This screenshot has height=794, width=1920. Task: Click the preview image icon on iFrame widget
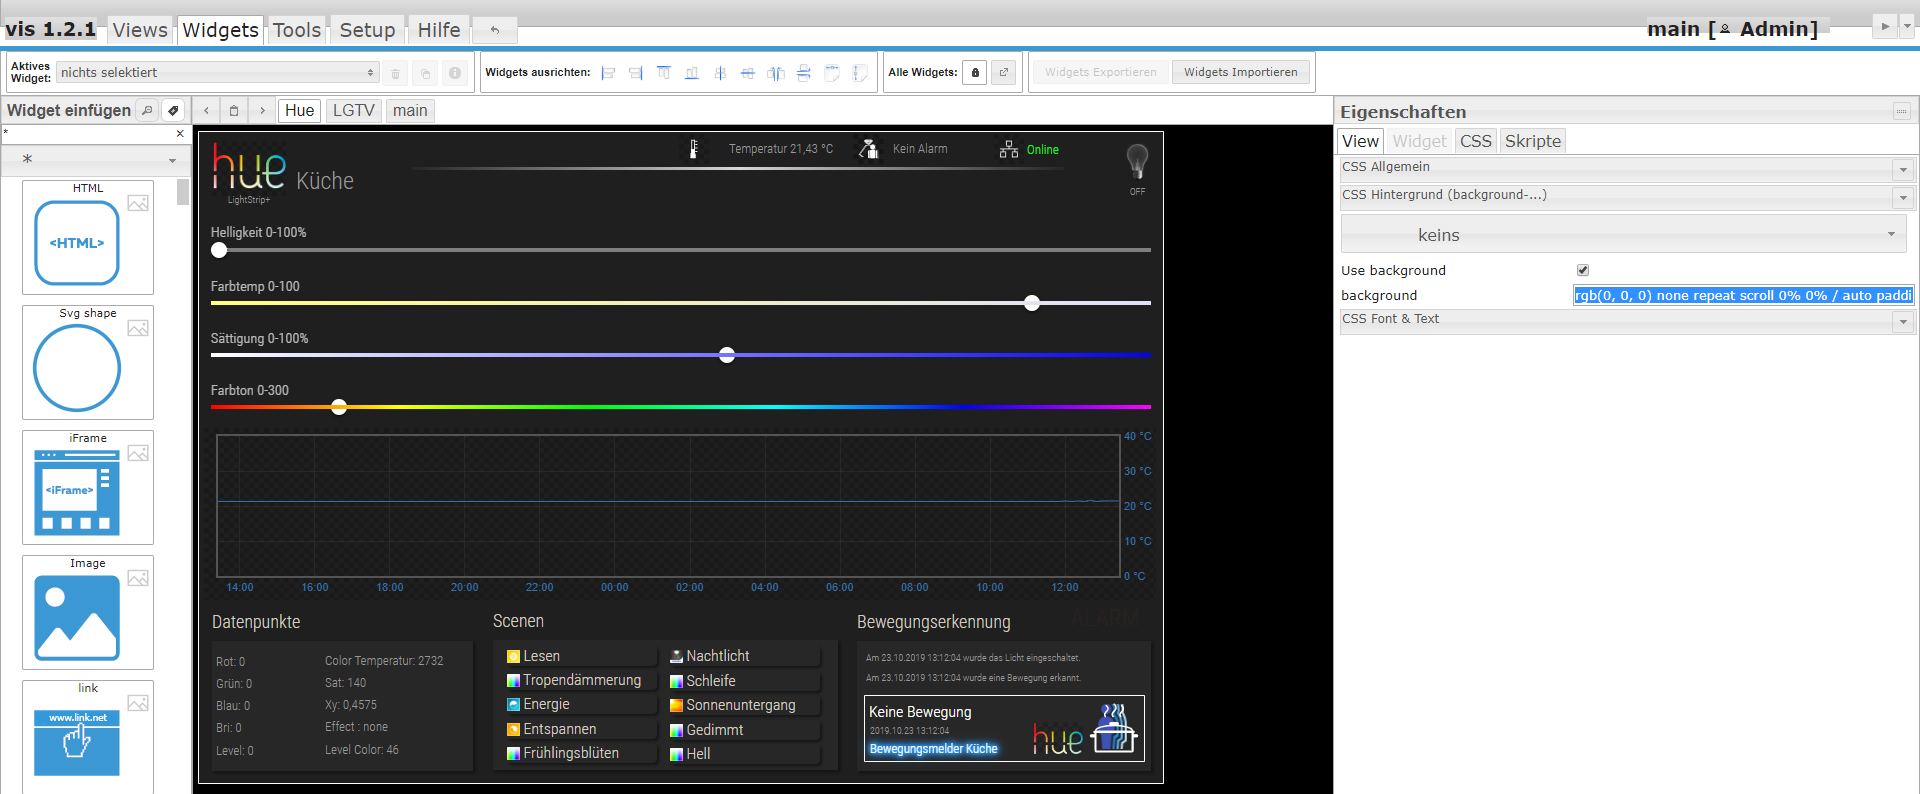pyautogui.click(x=138, y=453)
